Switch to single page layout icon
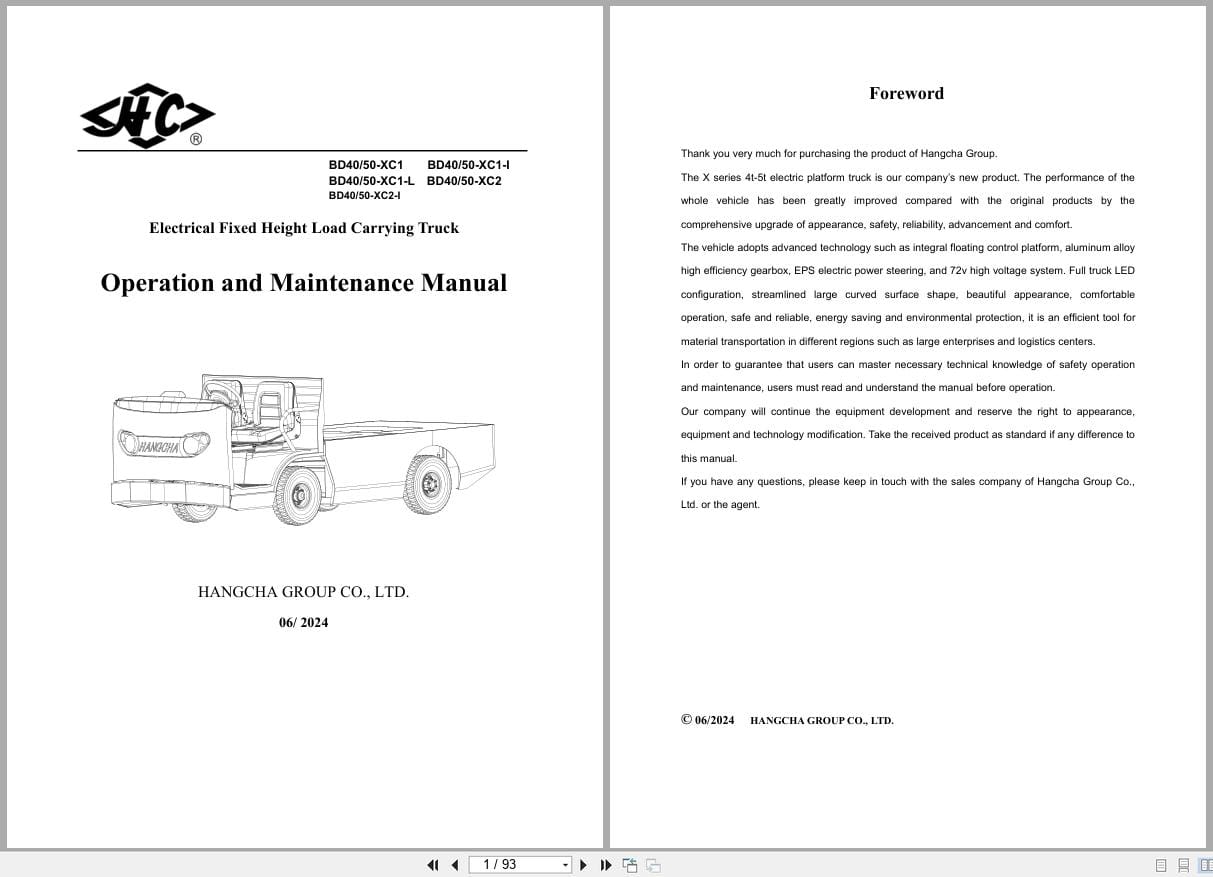Image resolution: width=1213 pixels, height=877 pixels. click(x=1162, y=864)
